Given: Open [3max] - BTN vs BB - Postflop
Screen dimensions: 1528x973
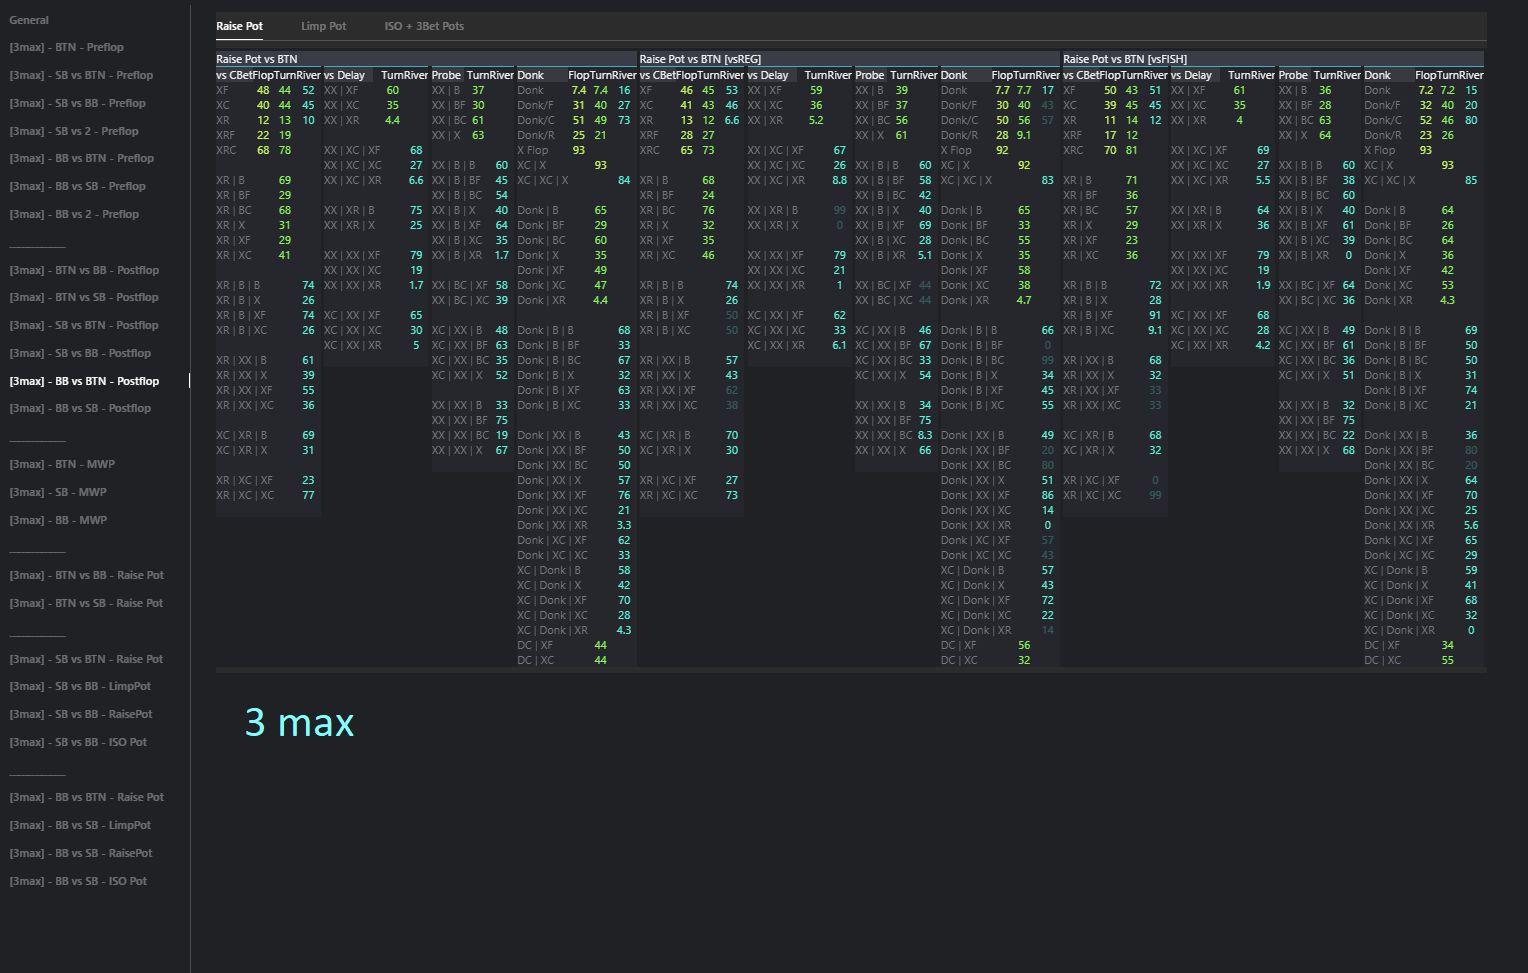Looking at the screenshot, I should click(84, 270).
